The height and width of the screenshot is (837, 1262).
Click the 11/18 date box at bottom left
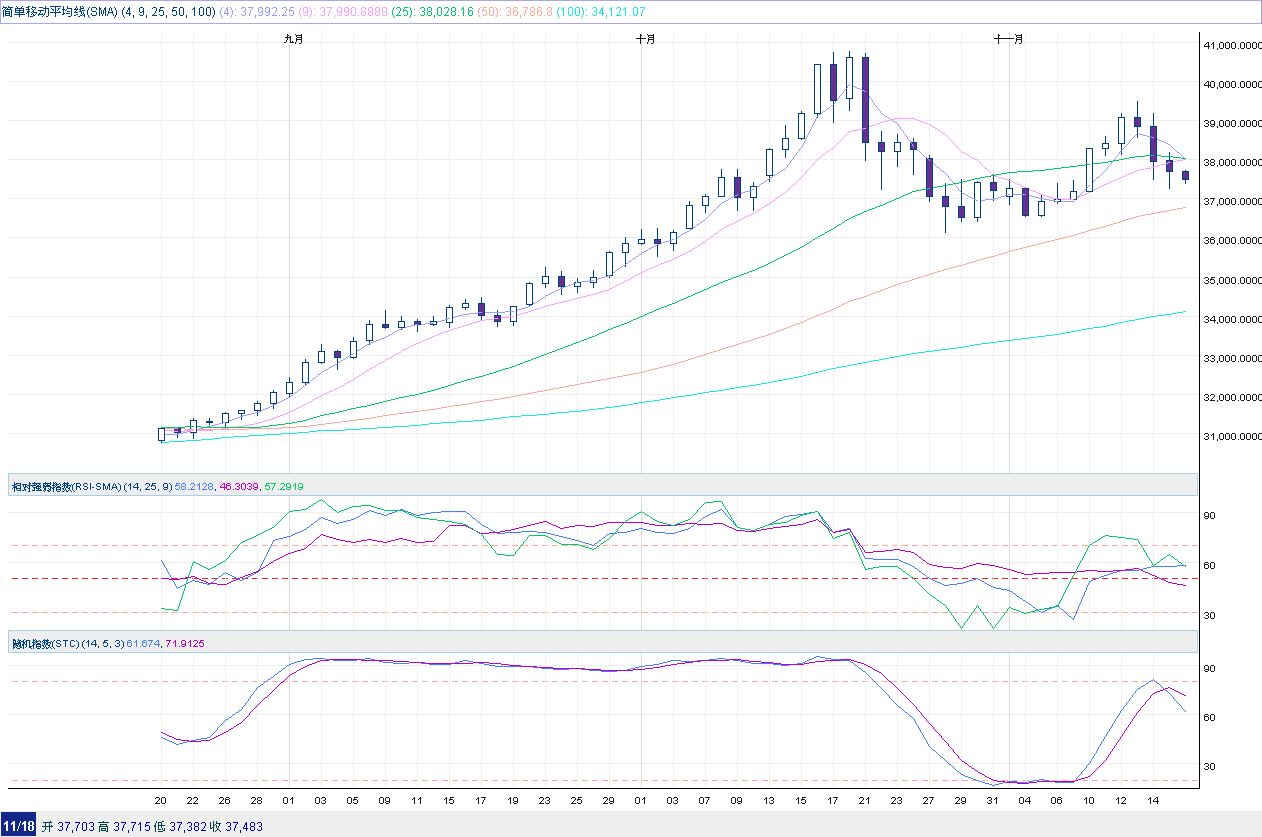(x=19, y=826)
